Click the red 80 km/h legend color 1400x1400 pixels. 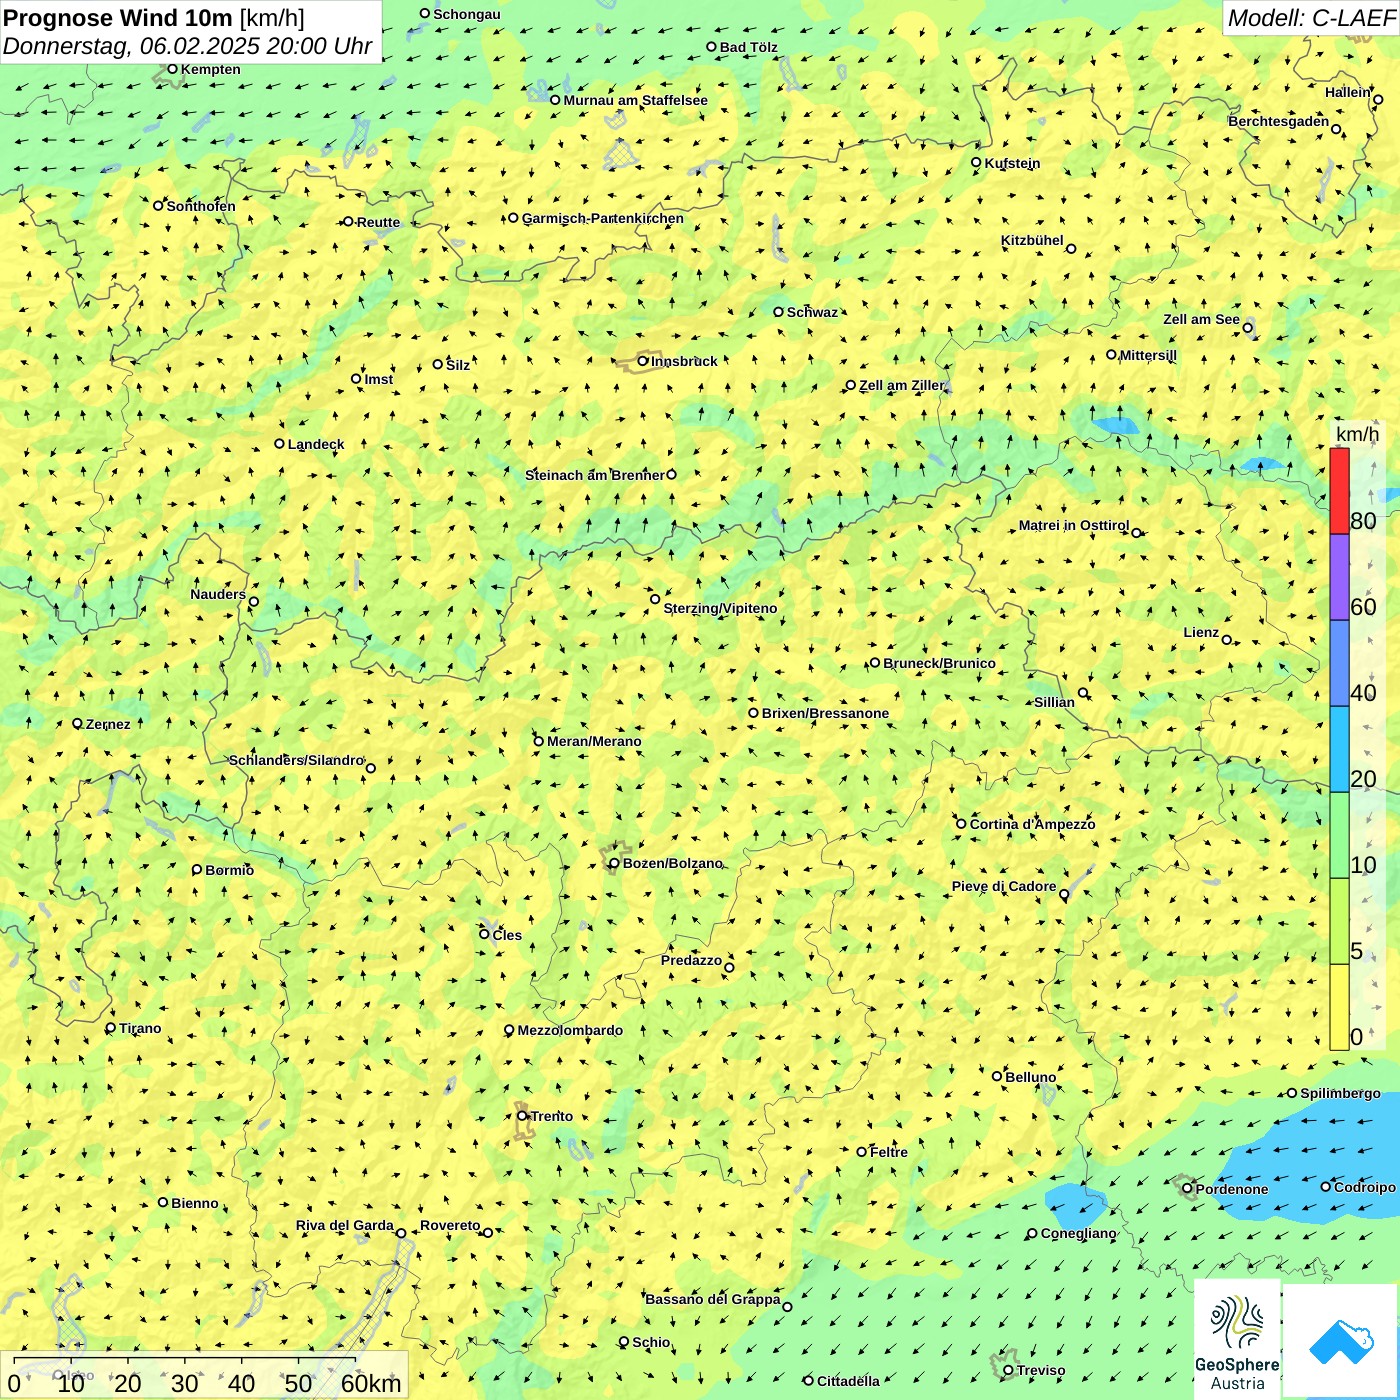point(1339,491)
